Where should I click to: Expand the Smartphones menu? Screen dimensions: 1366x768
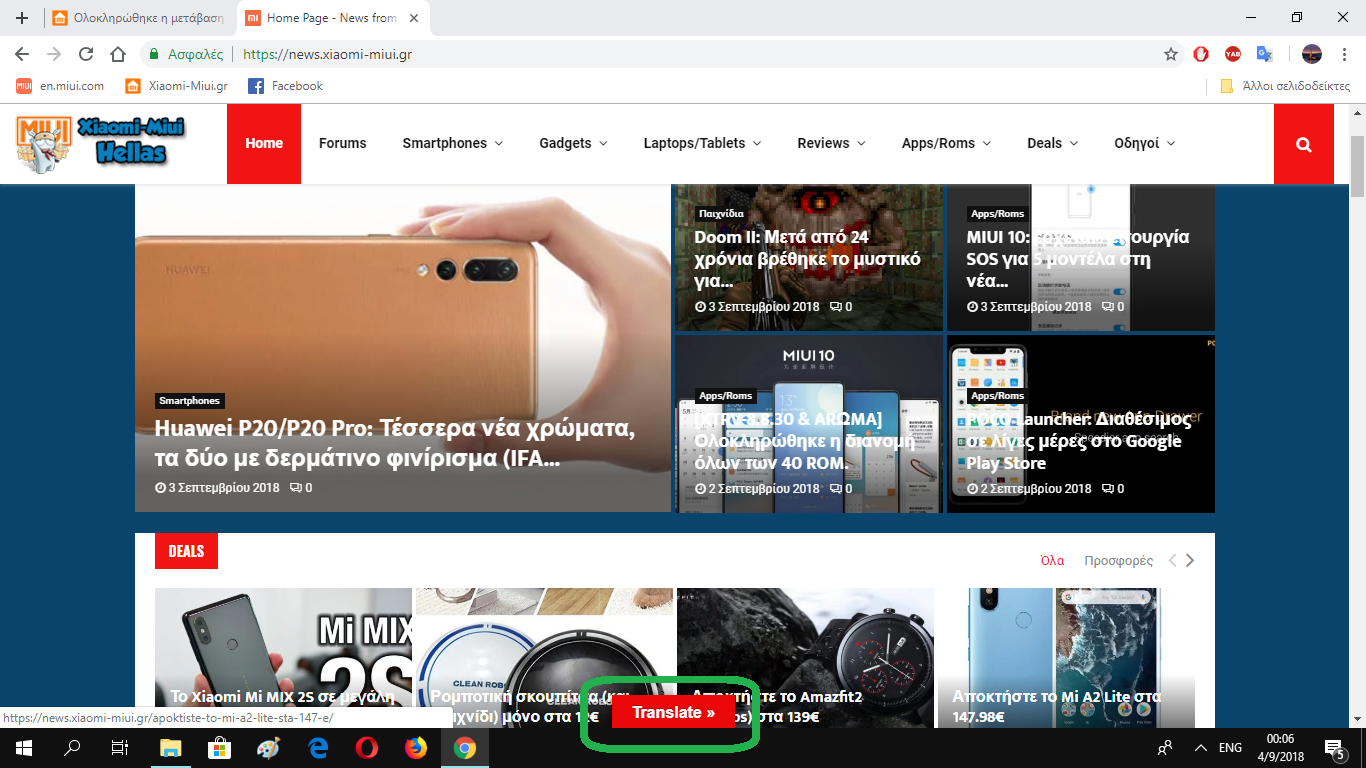pyautogui.click(x=452, y=144)
